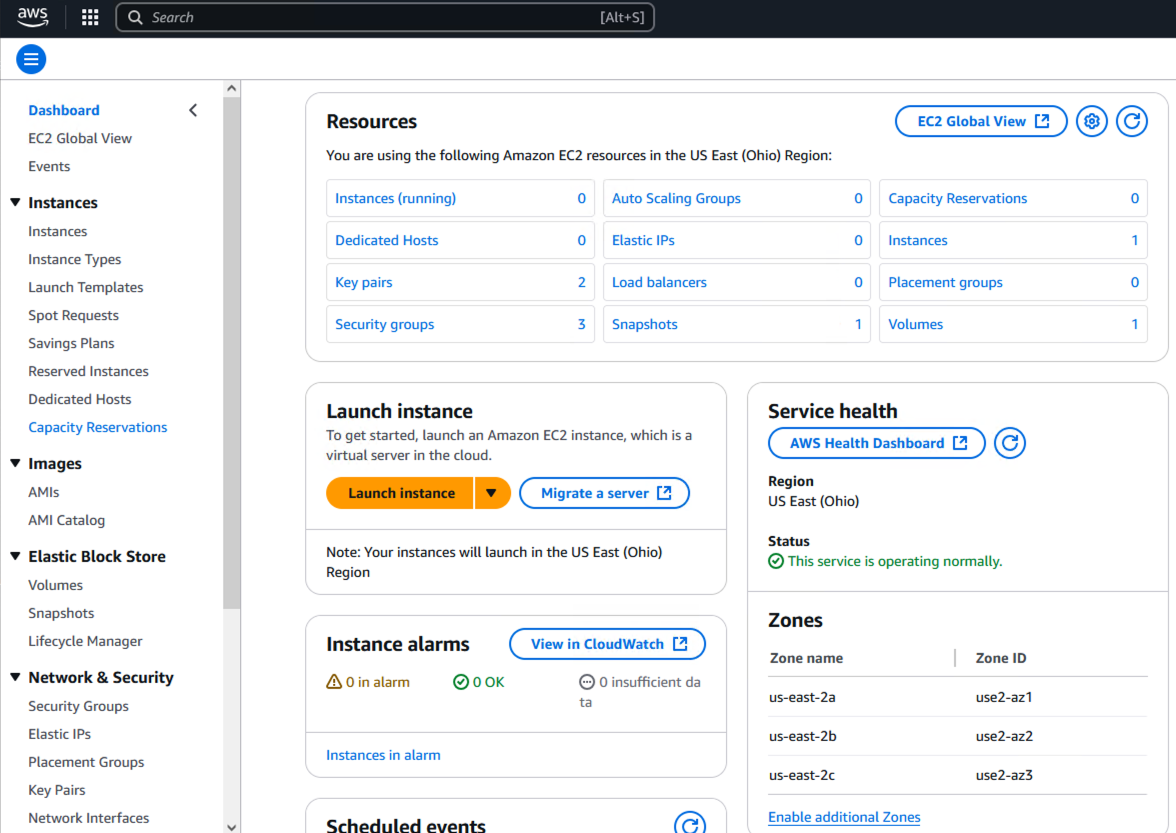Collapse the Network & Security section
Image resolution: width=1176 pixels, height=833 pixels.
coord(15,678)
